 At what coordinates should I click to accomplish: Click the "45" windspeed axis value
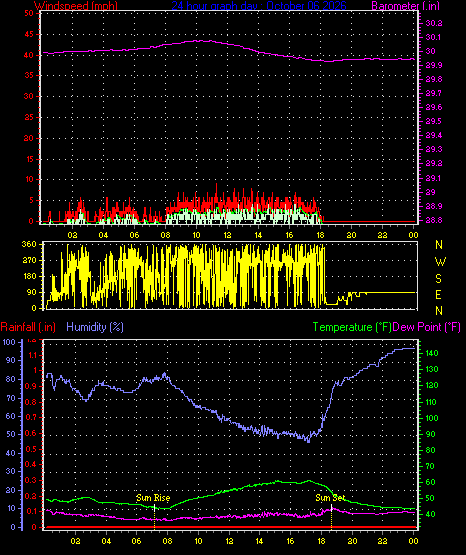29,34
